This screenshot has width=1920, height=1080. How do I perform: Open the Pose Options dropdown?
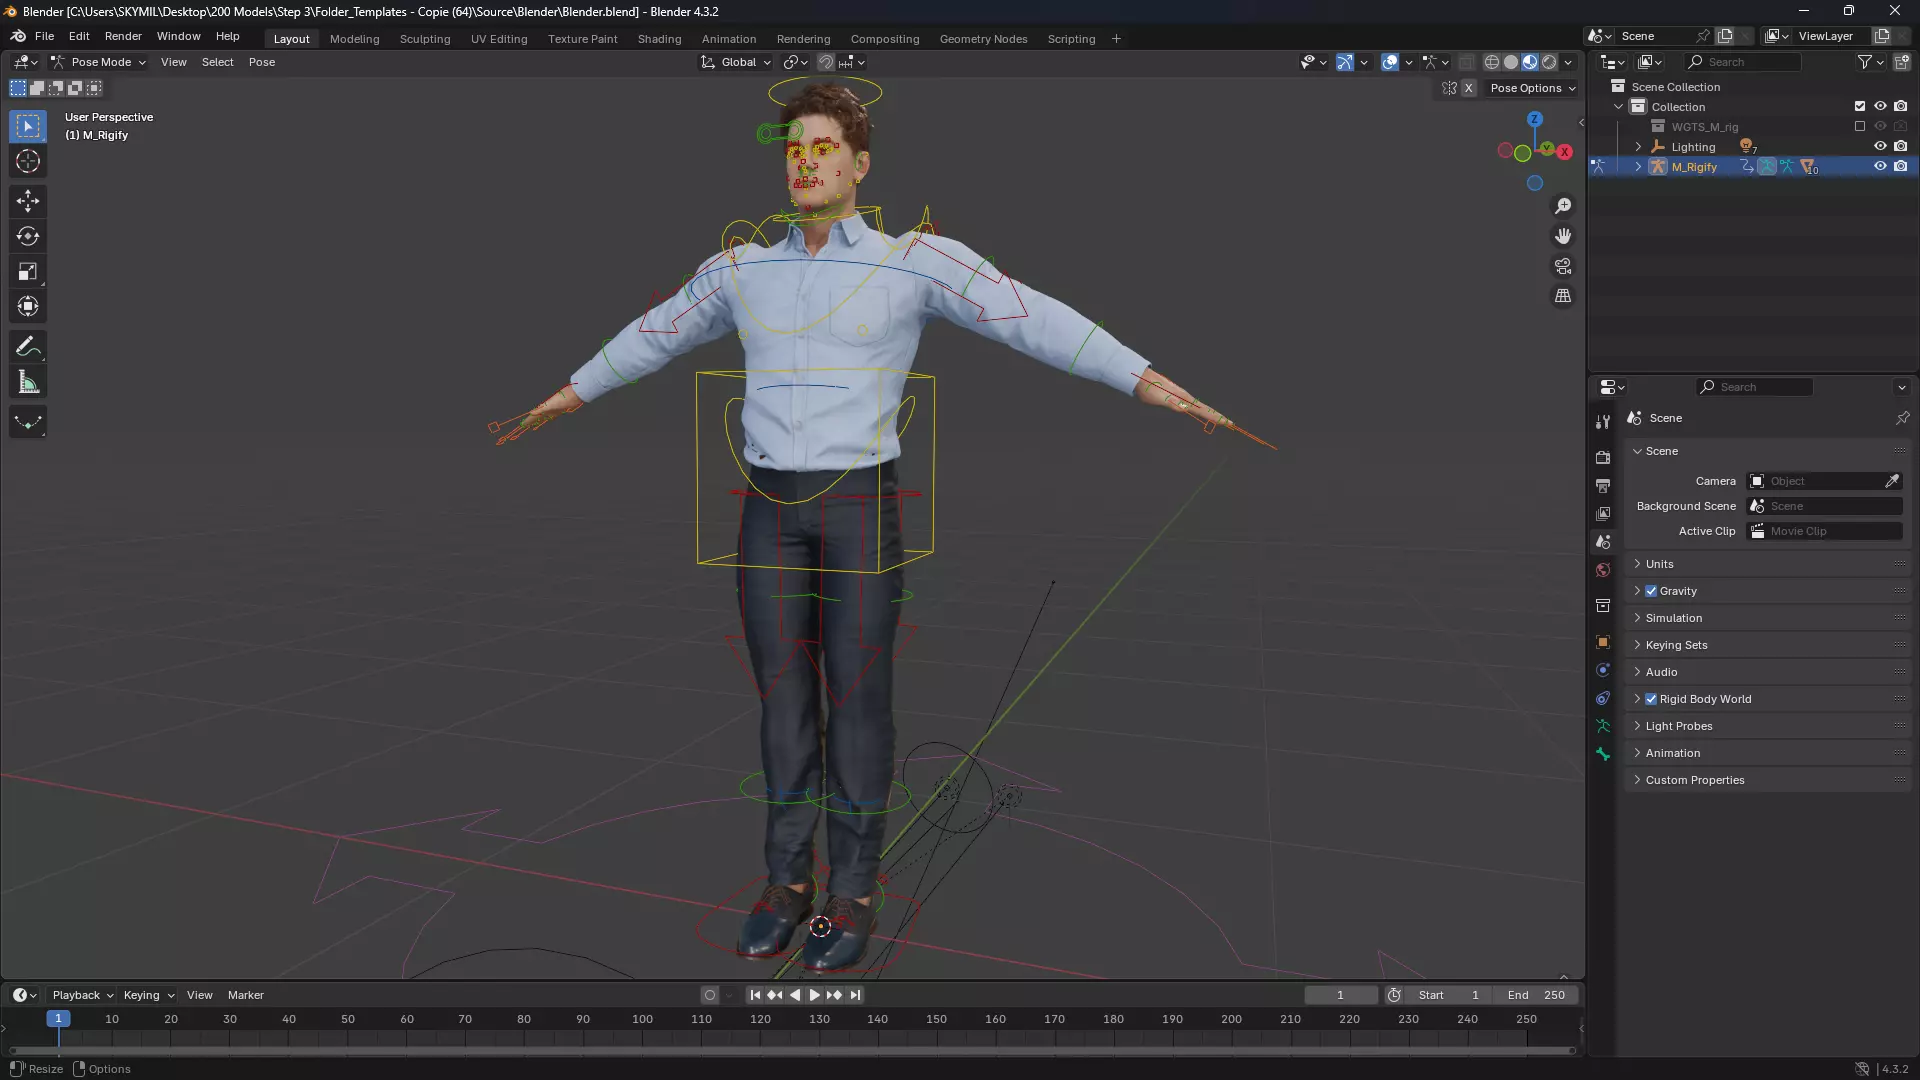click(1532, 88)
